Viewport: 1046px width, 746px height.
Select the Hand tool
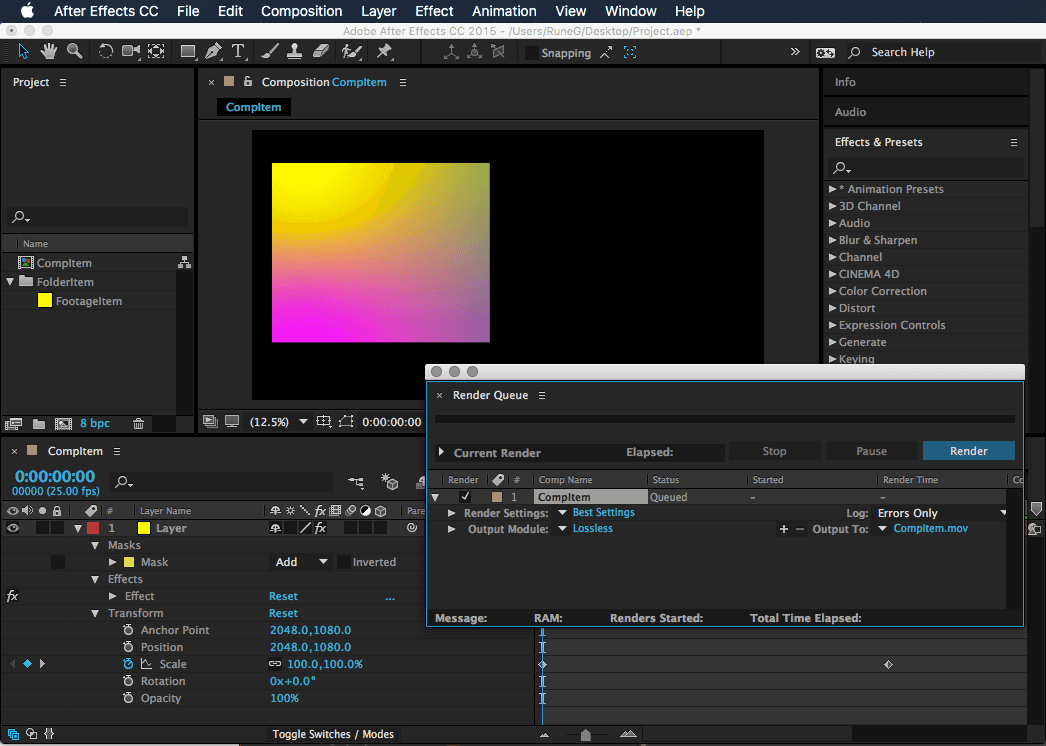49,51
